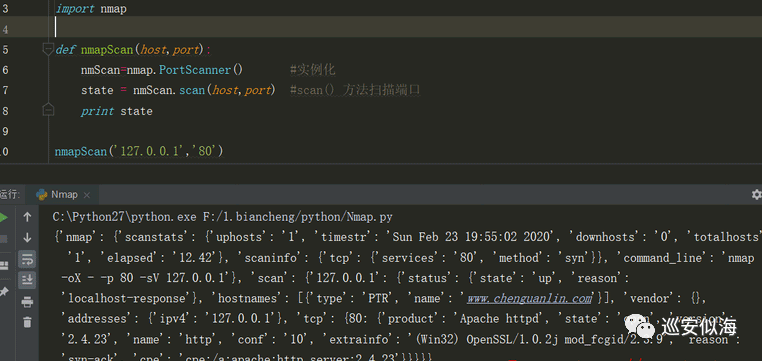The image size is (762, 361).
Task: Rerun the Nmap script with green play
Action: pos(3,217)
